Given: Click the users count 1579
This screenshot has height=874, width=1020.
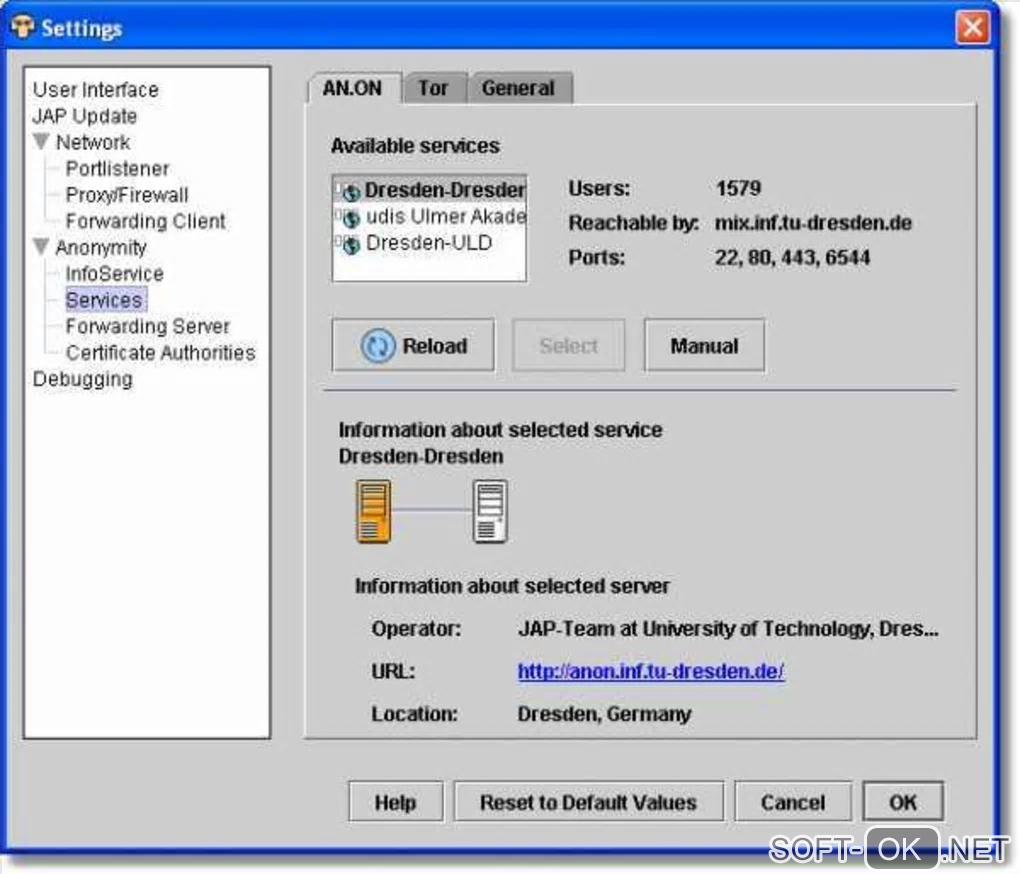Looking at the screenshot, I should click(x=738, y=189).
